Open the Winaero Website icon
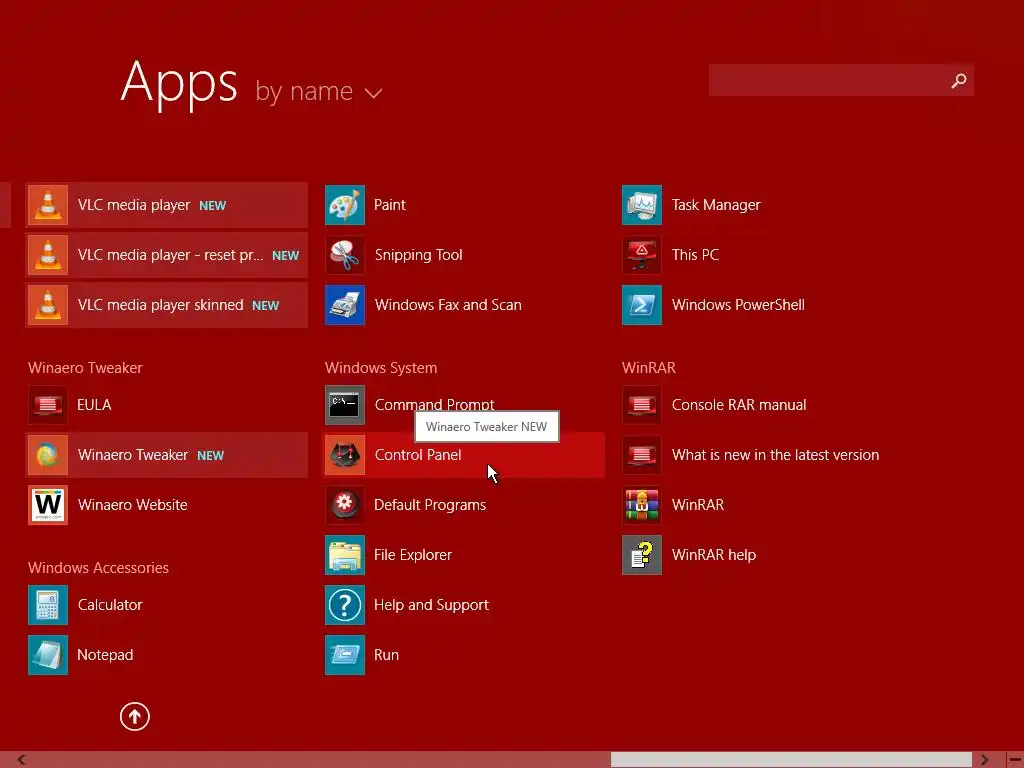Viewport: 1024px width, 768px height. [x=48, y=505]
